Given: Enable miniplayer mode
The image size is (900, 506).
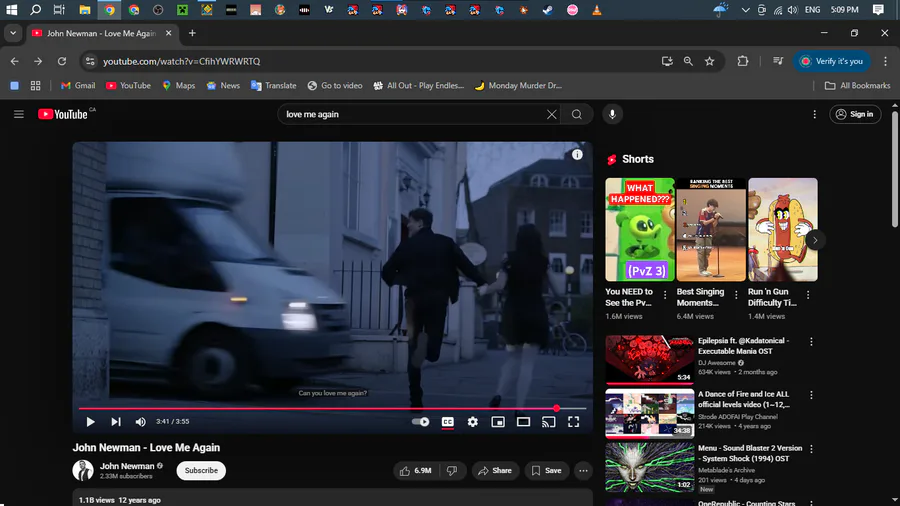Looking at the screenshot, I should 498,422.
